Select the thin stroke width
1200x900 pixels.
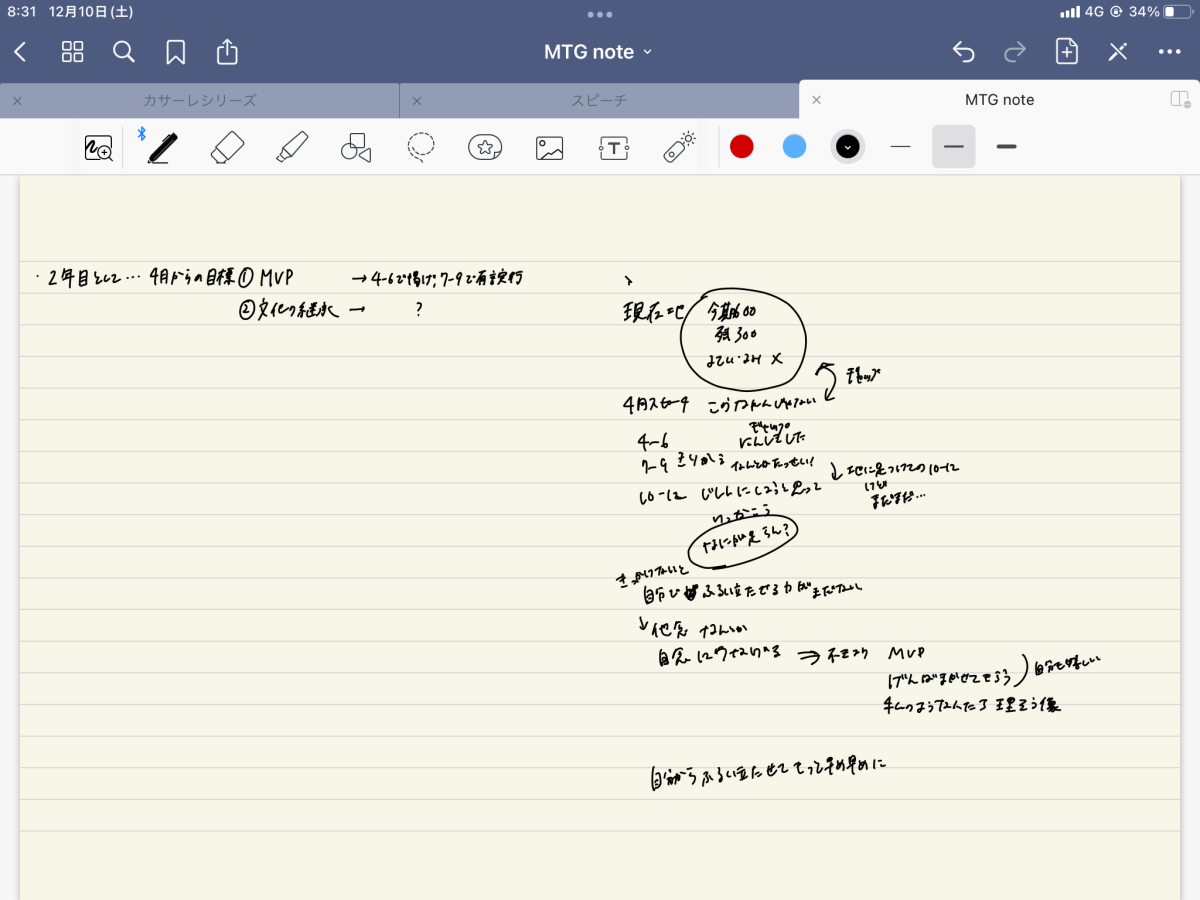pyautogui.click(x=900, y=147)
